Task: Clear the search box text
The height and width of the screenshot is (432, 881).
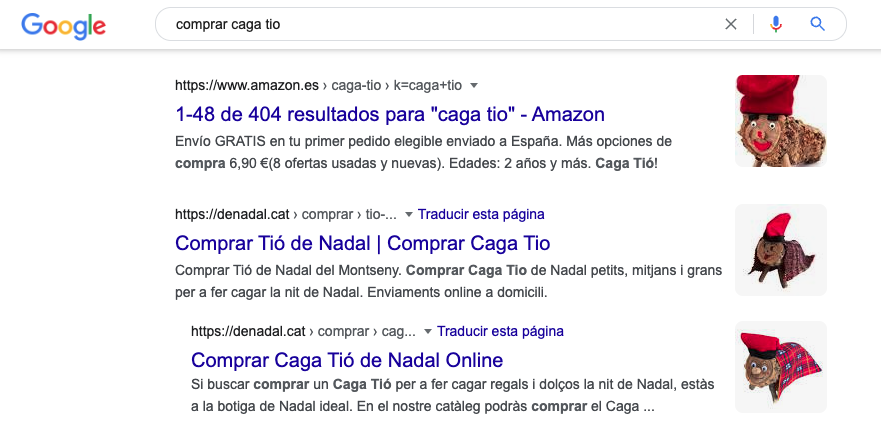Action: [x=731, y=24]
